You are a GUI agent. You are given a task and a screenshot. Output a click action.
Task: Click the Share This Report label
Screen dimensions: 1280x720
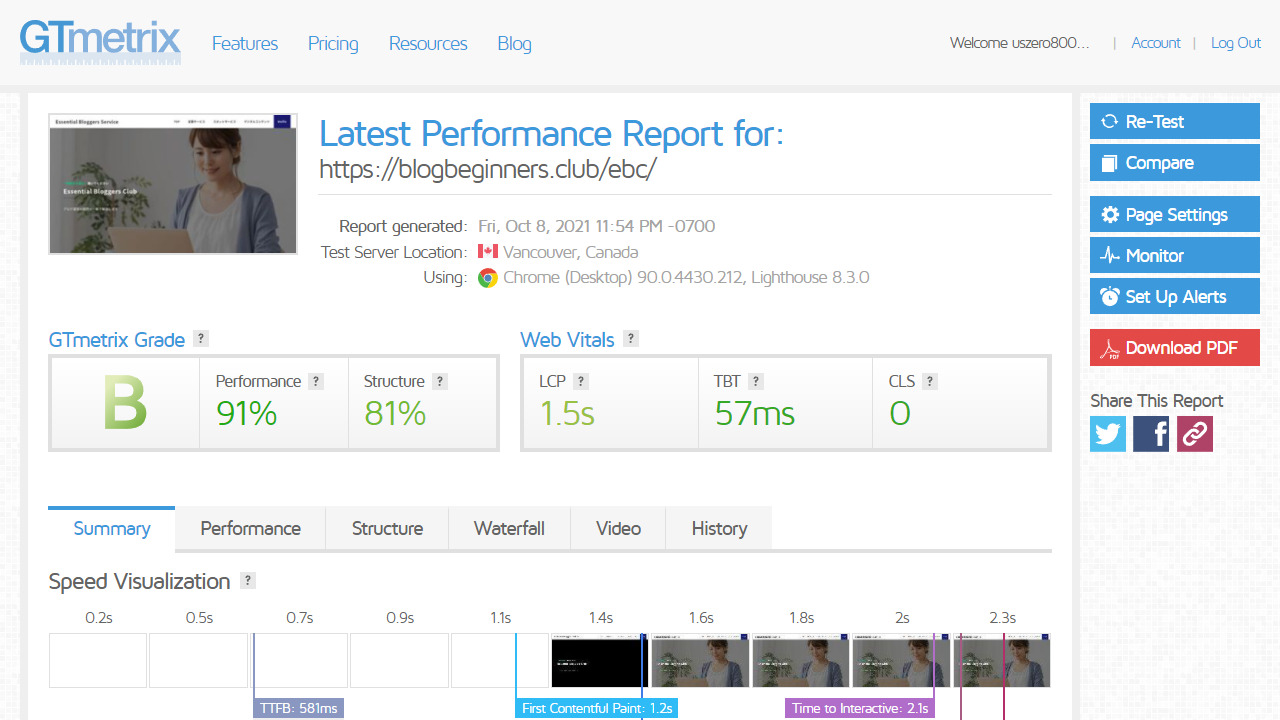[1157, 400]
